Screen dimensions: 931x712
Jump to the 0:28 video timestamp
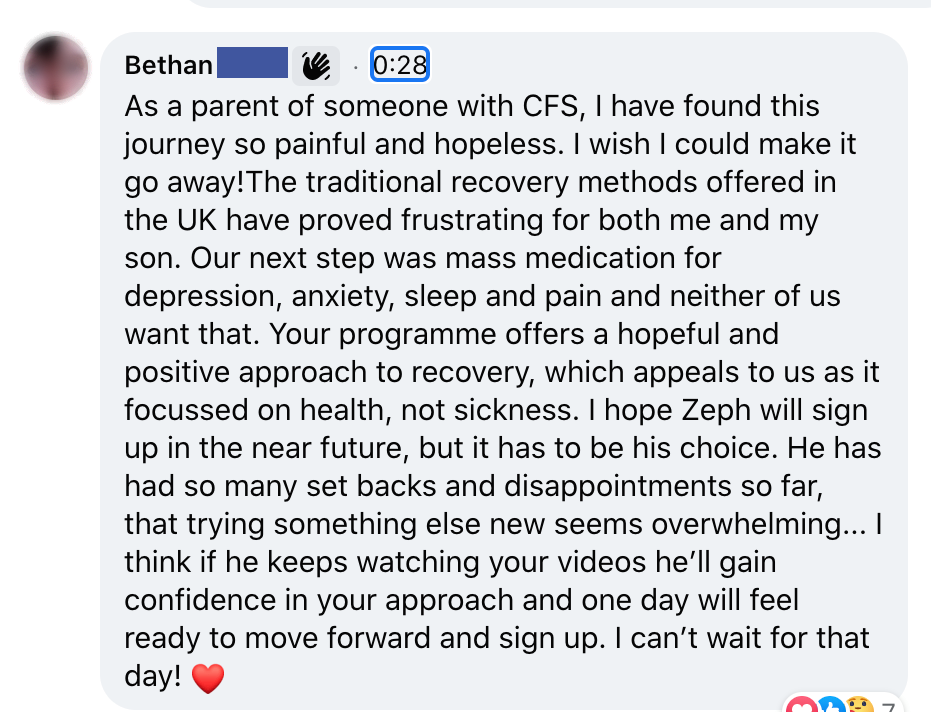point(399,66)
